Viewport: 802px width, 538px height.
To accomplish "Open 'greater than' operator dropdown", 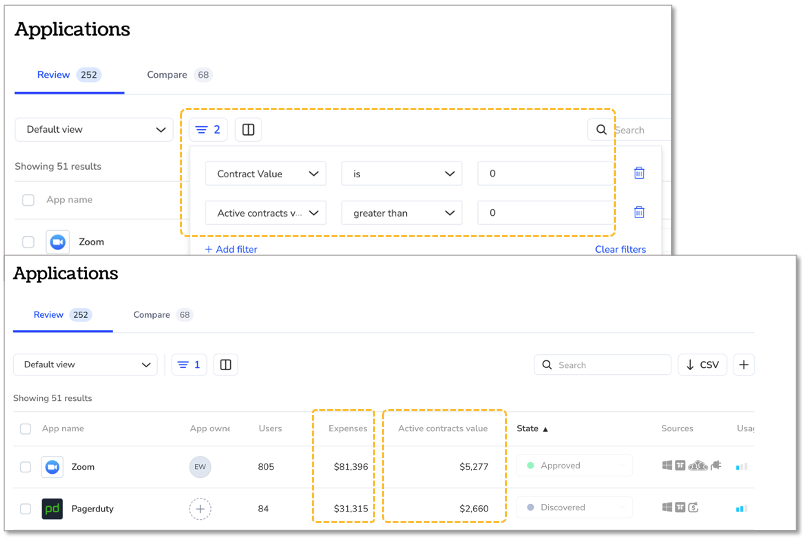I will [x=402, y=213].
